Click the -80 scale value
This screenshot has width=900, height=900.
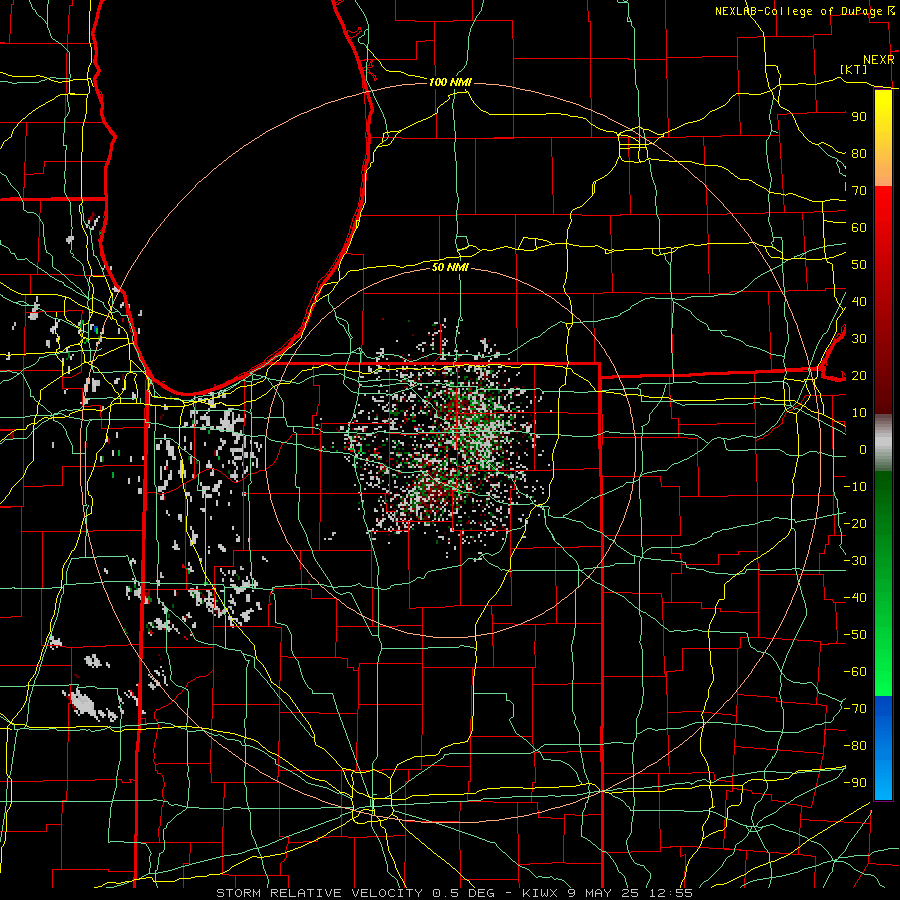tap(855, 746)
